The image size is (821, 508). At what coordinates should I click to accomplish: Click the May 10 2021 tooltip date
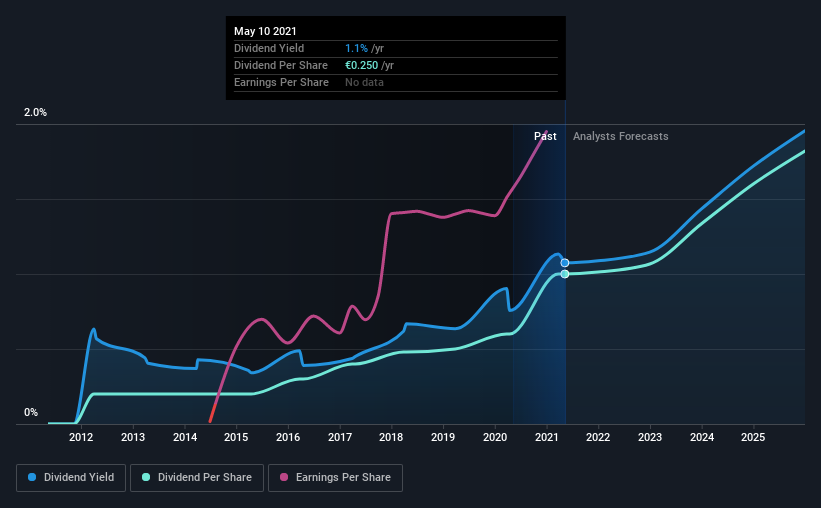click(265, 31)
